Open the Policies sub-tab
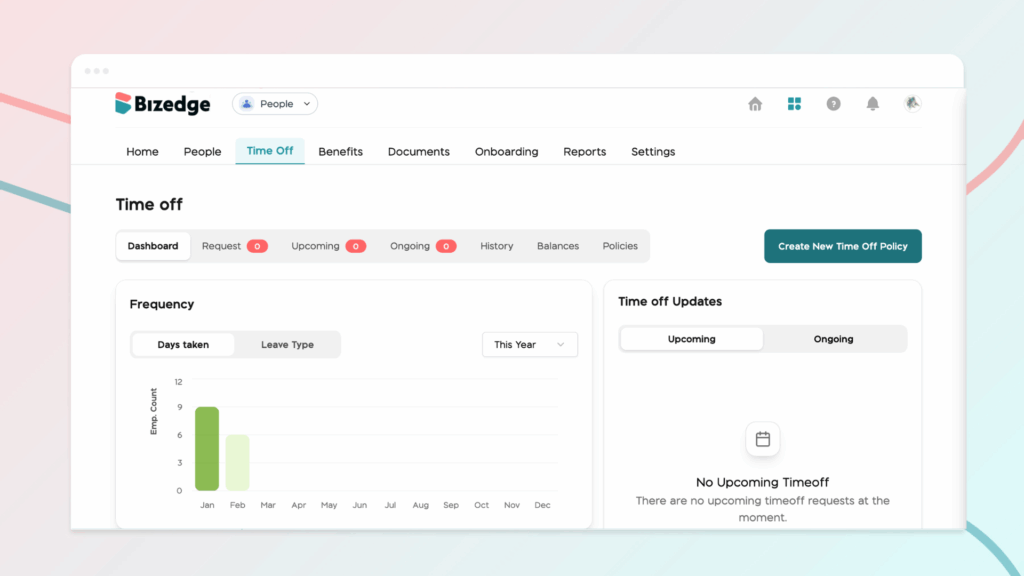 620,246
